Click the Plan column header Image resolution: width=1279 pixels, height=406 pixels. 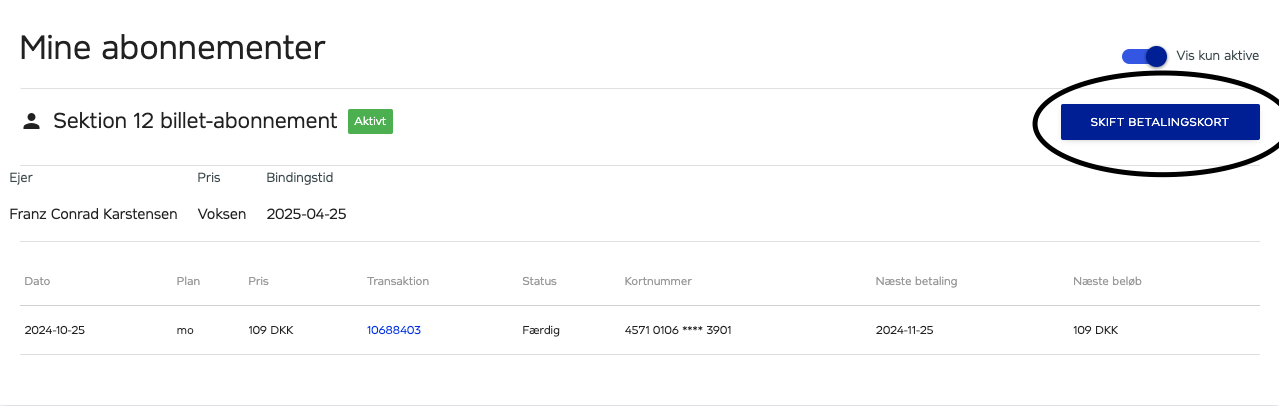(188, 281)
